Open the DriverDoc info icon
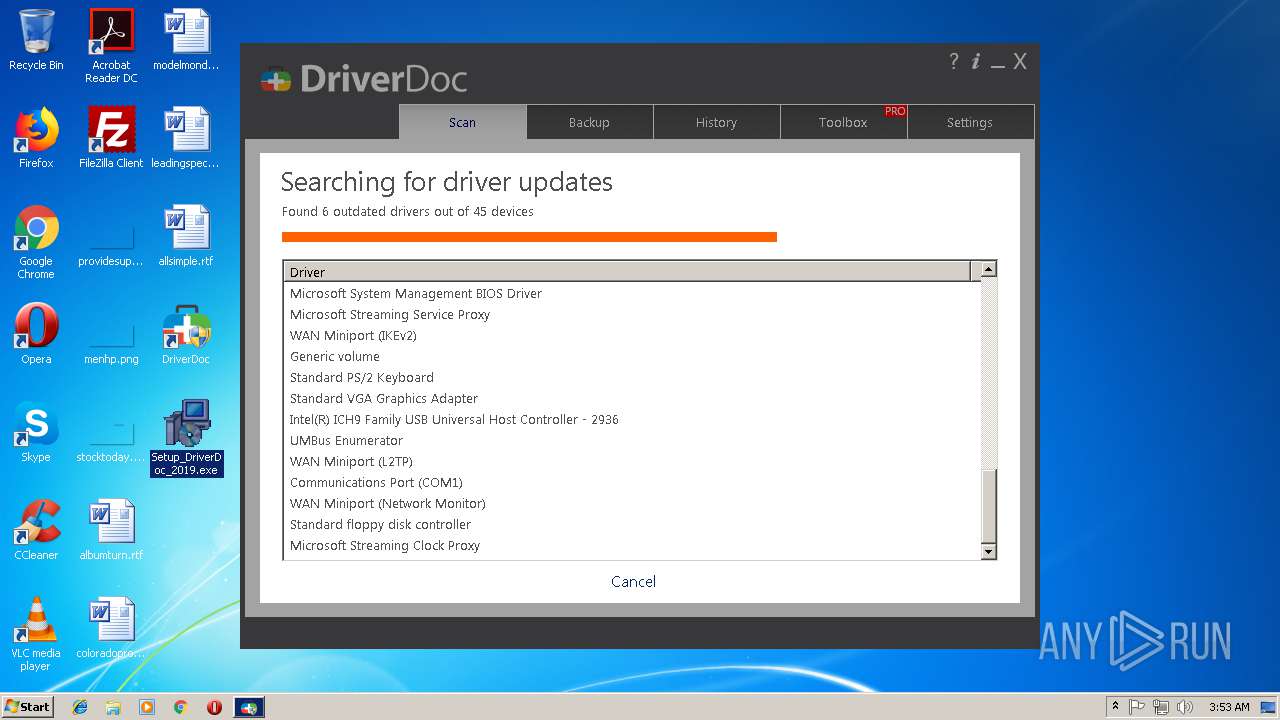 click(976, 61)
